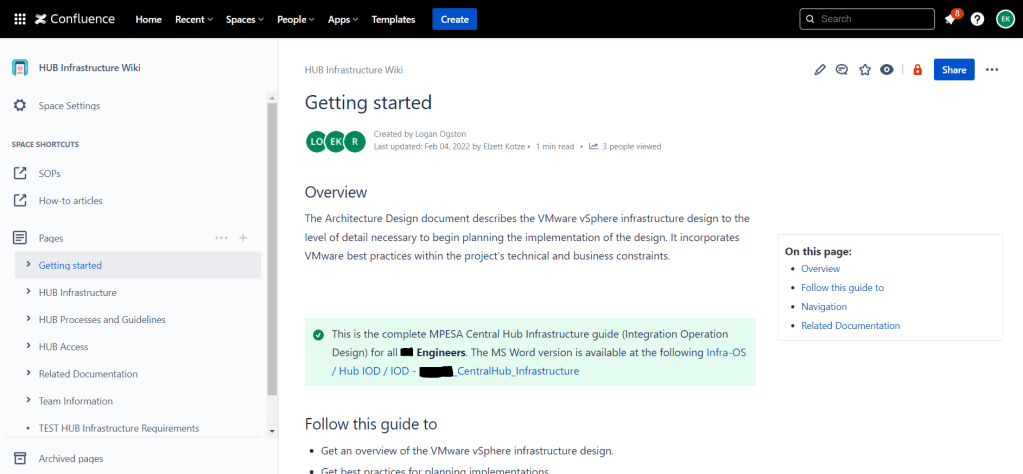The width and height of the screenshot is (1023, 474).
Task: Jump to Related Documentation in page contents
Action: tap(850, 326)
